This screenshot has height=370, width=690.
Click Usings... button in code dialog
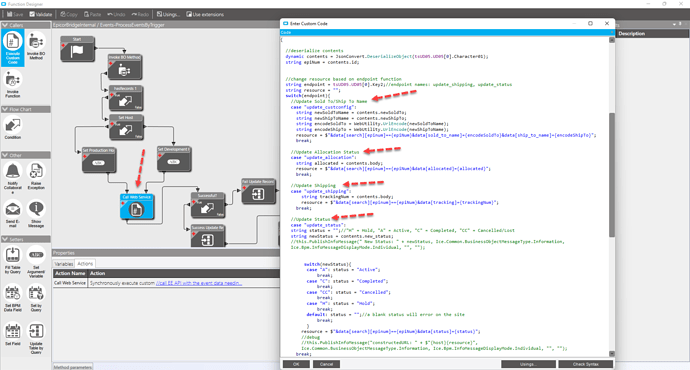528,364
